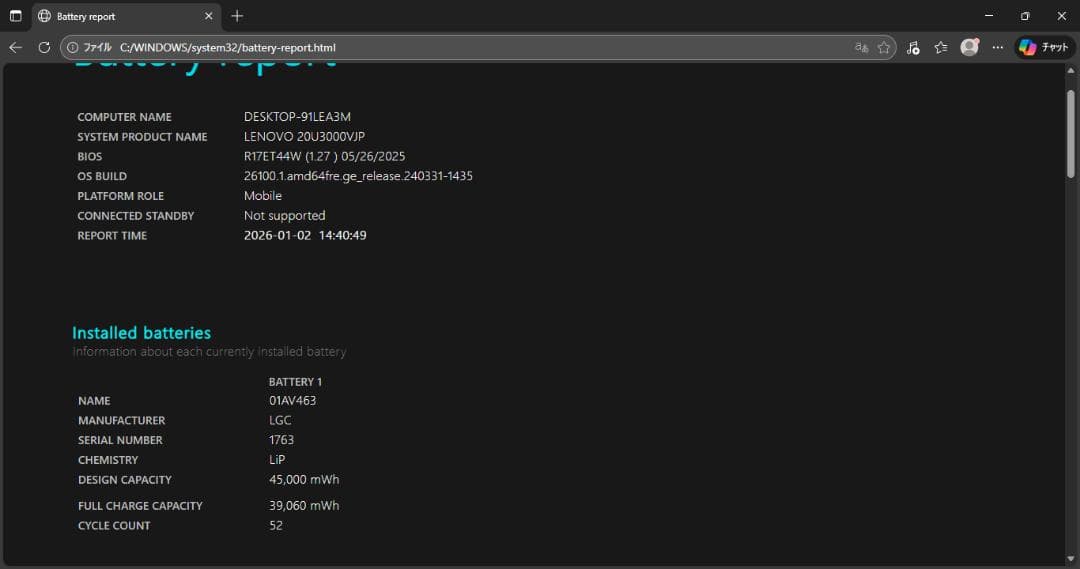Open the Copilot chat button
Screen dimensions: 1080x569
point(1044,48)
